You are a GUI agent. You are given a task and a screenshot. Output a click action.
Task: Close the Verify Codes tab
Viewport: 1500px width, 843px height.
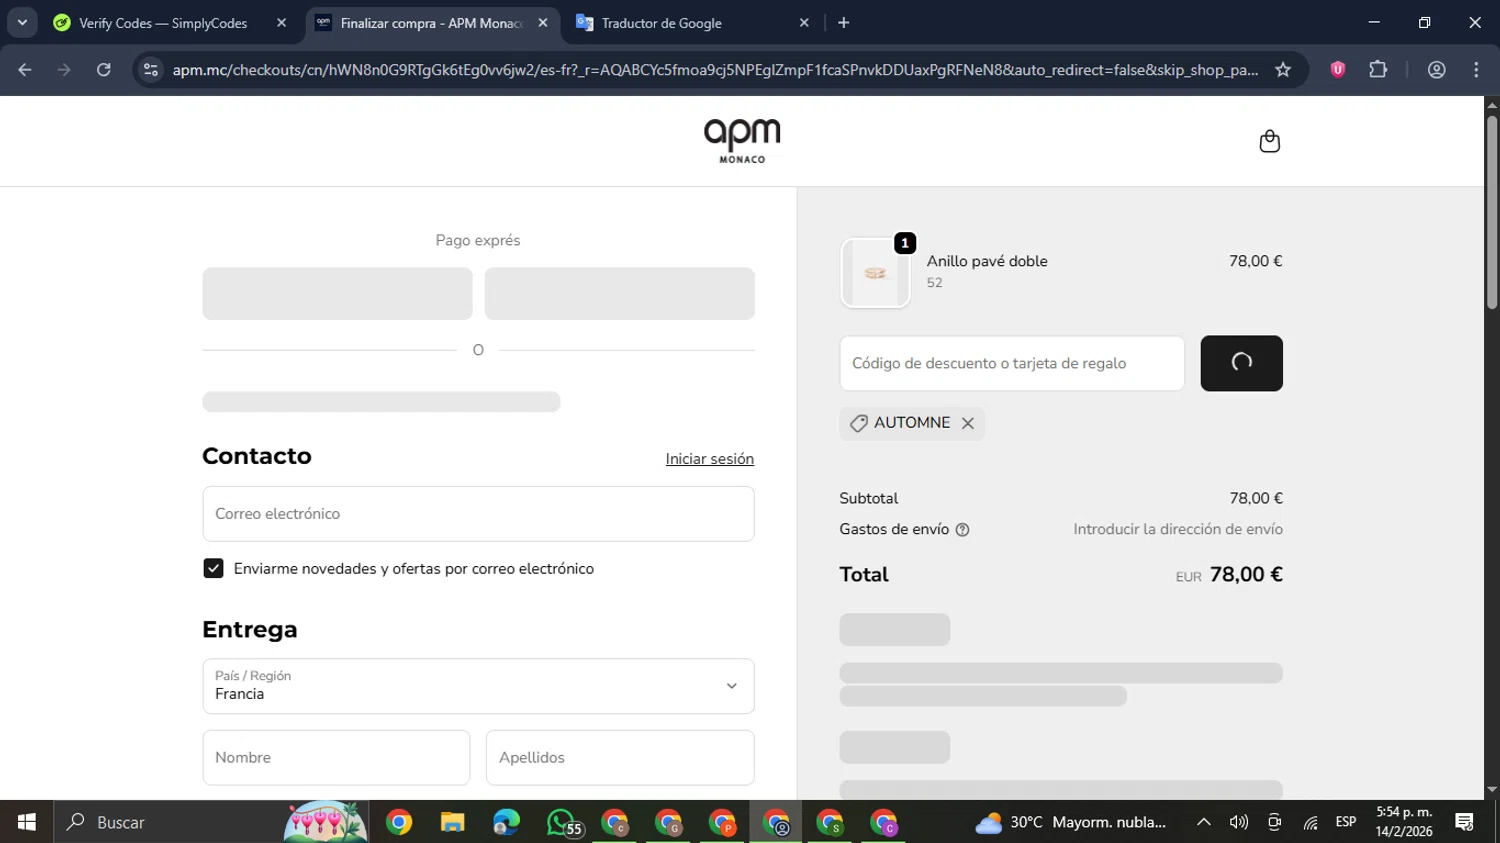[x=281, y=23]
